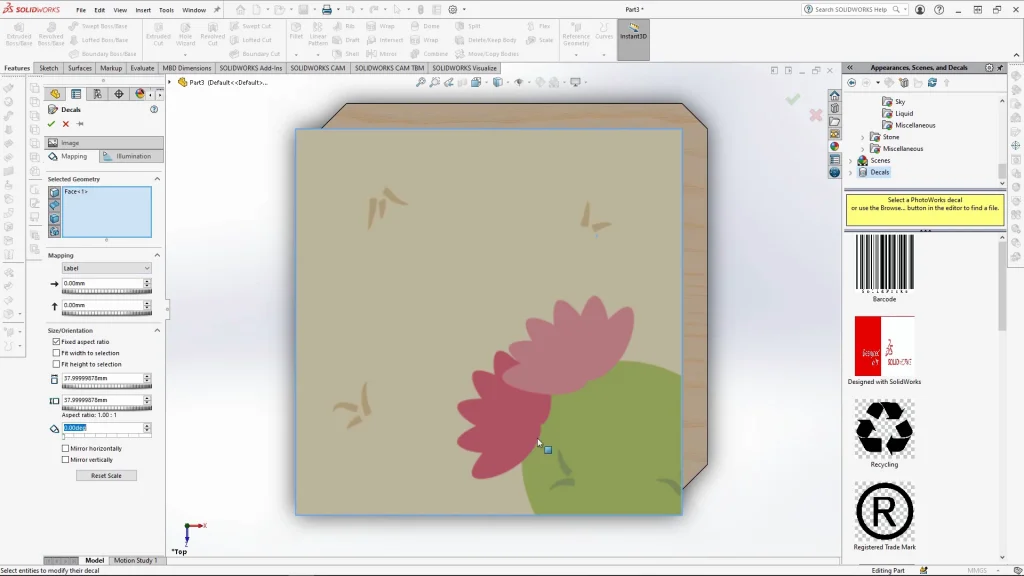1024x576 pixels.
Task: Cancel the decal with the red X
Action: tap(66, 124)
